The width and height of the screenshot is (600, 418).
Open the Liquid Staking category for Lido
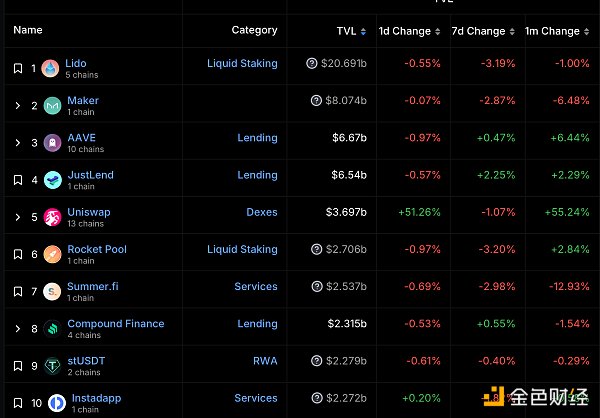[242, 64]
